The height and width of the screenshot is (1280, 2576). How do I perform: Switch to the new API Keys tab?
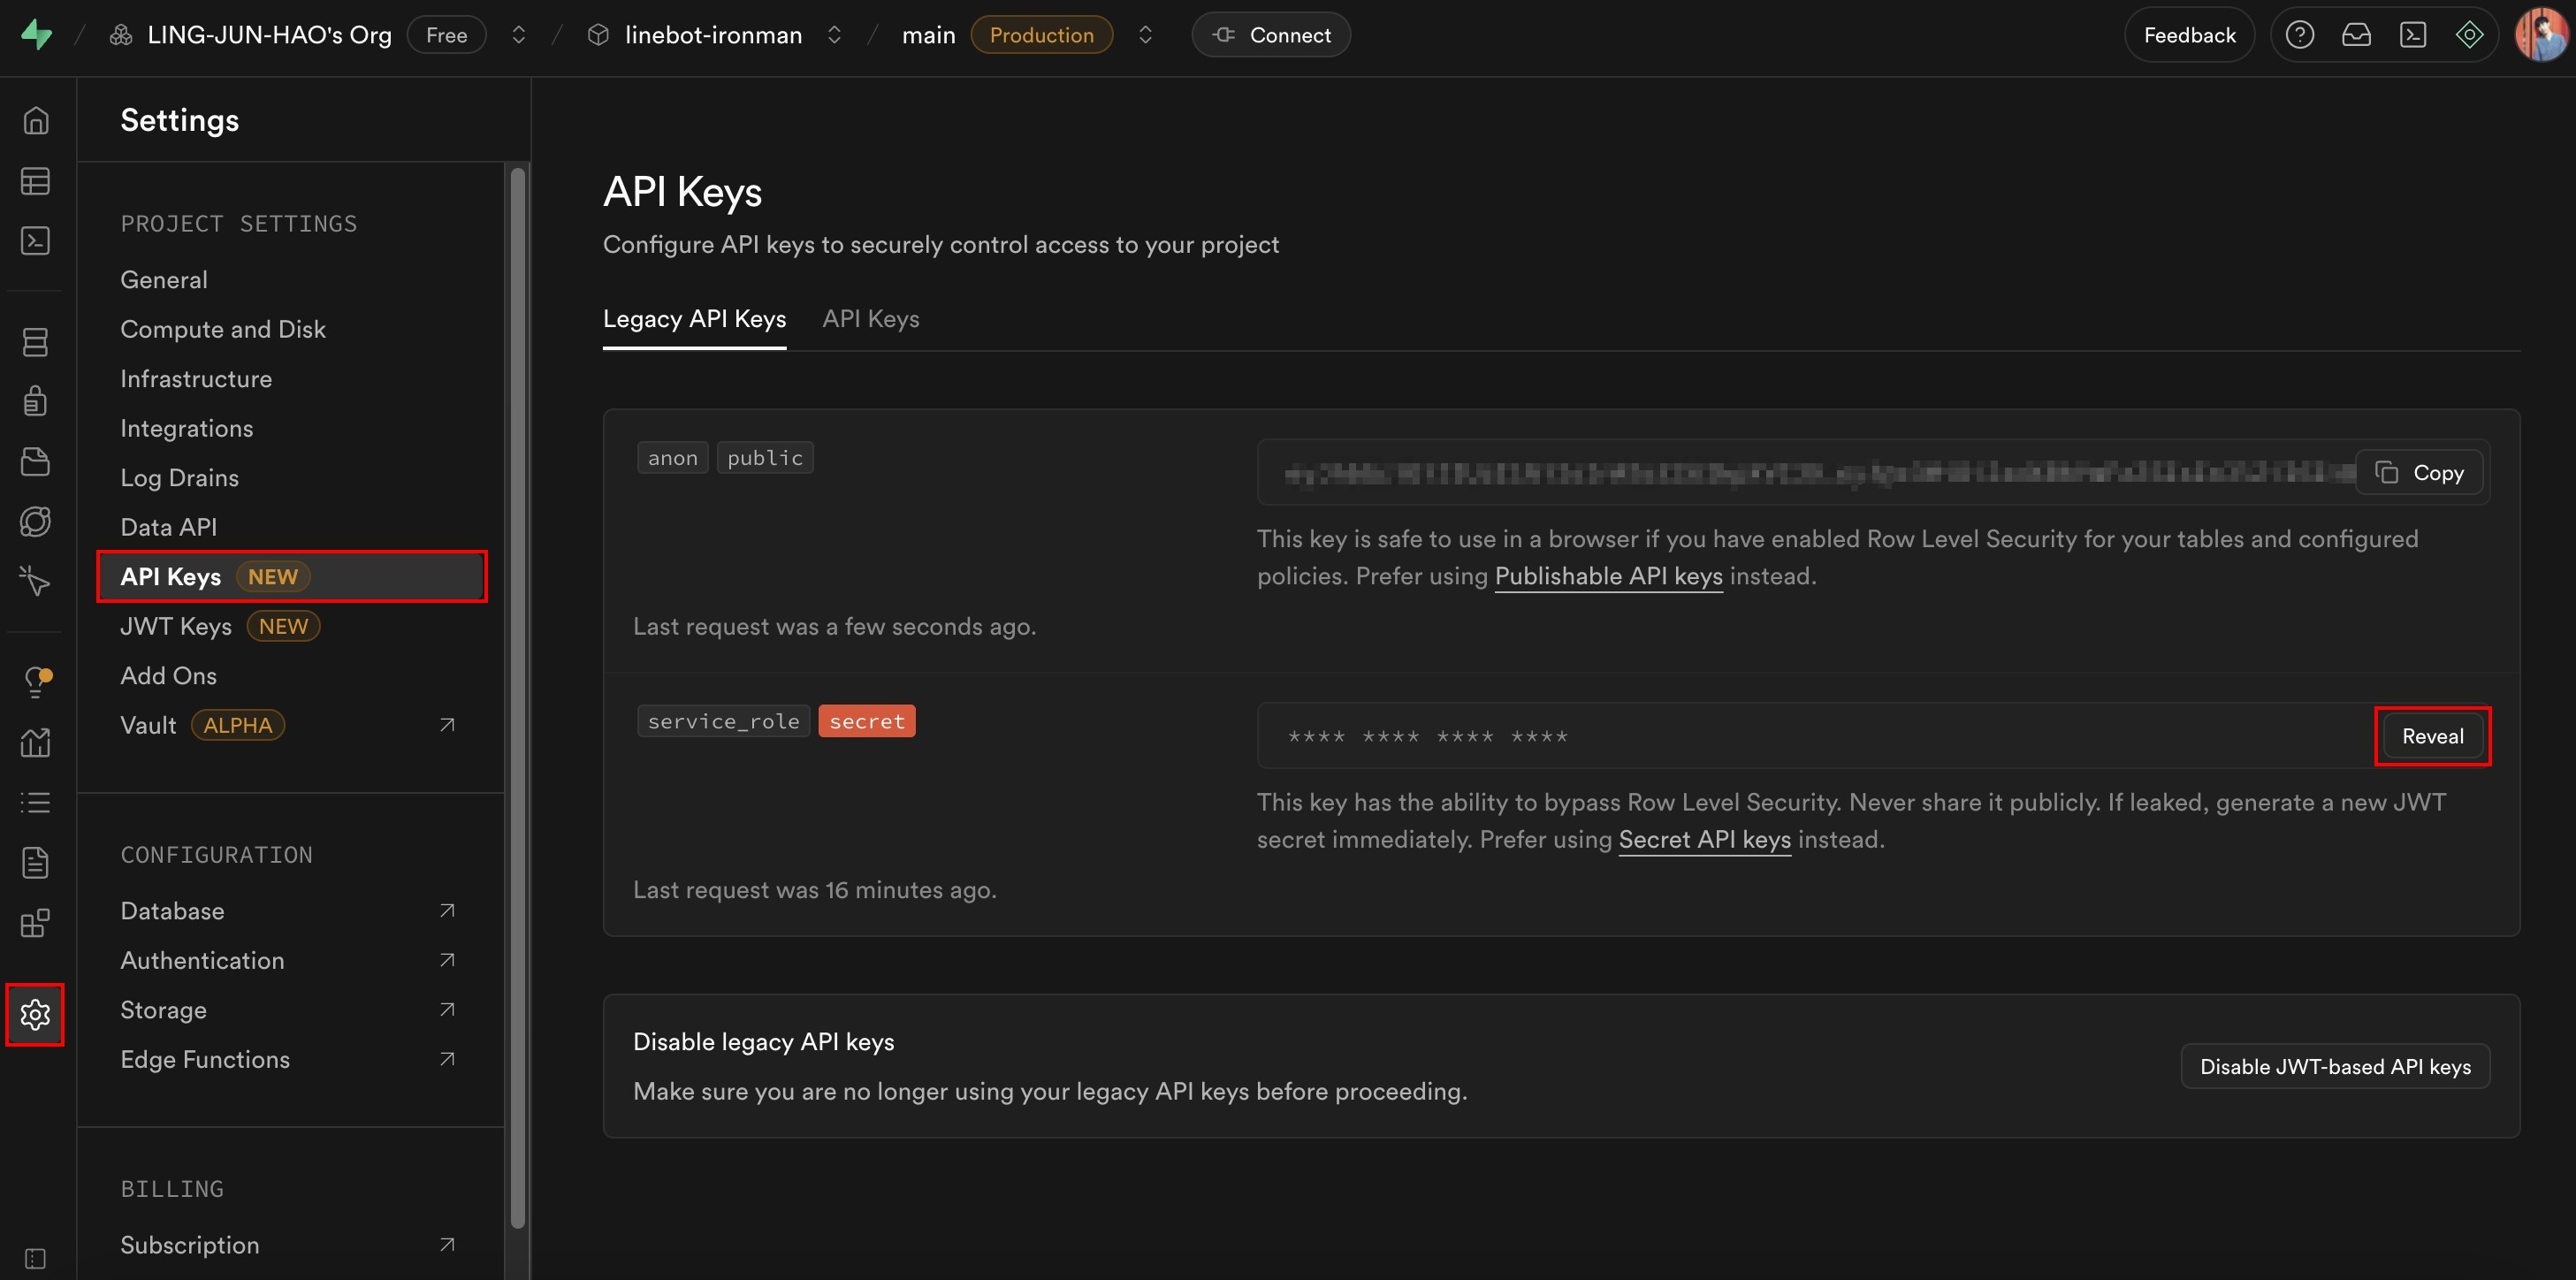coord(870,319)
